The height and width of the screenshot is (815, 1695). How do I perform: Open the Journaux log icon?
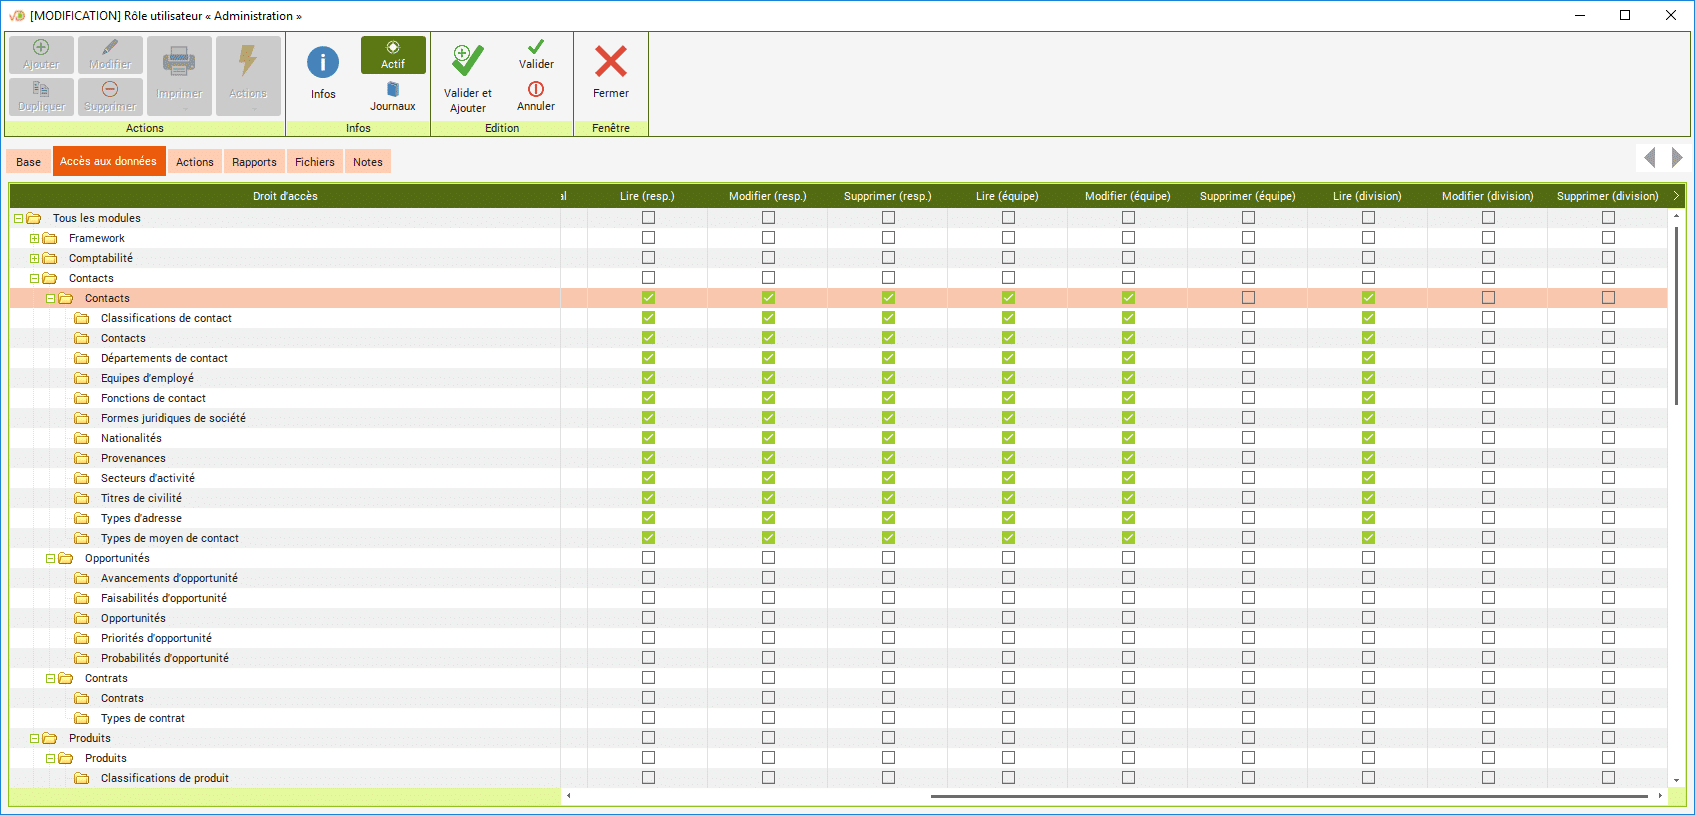(393, 90)
